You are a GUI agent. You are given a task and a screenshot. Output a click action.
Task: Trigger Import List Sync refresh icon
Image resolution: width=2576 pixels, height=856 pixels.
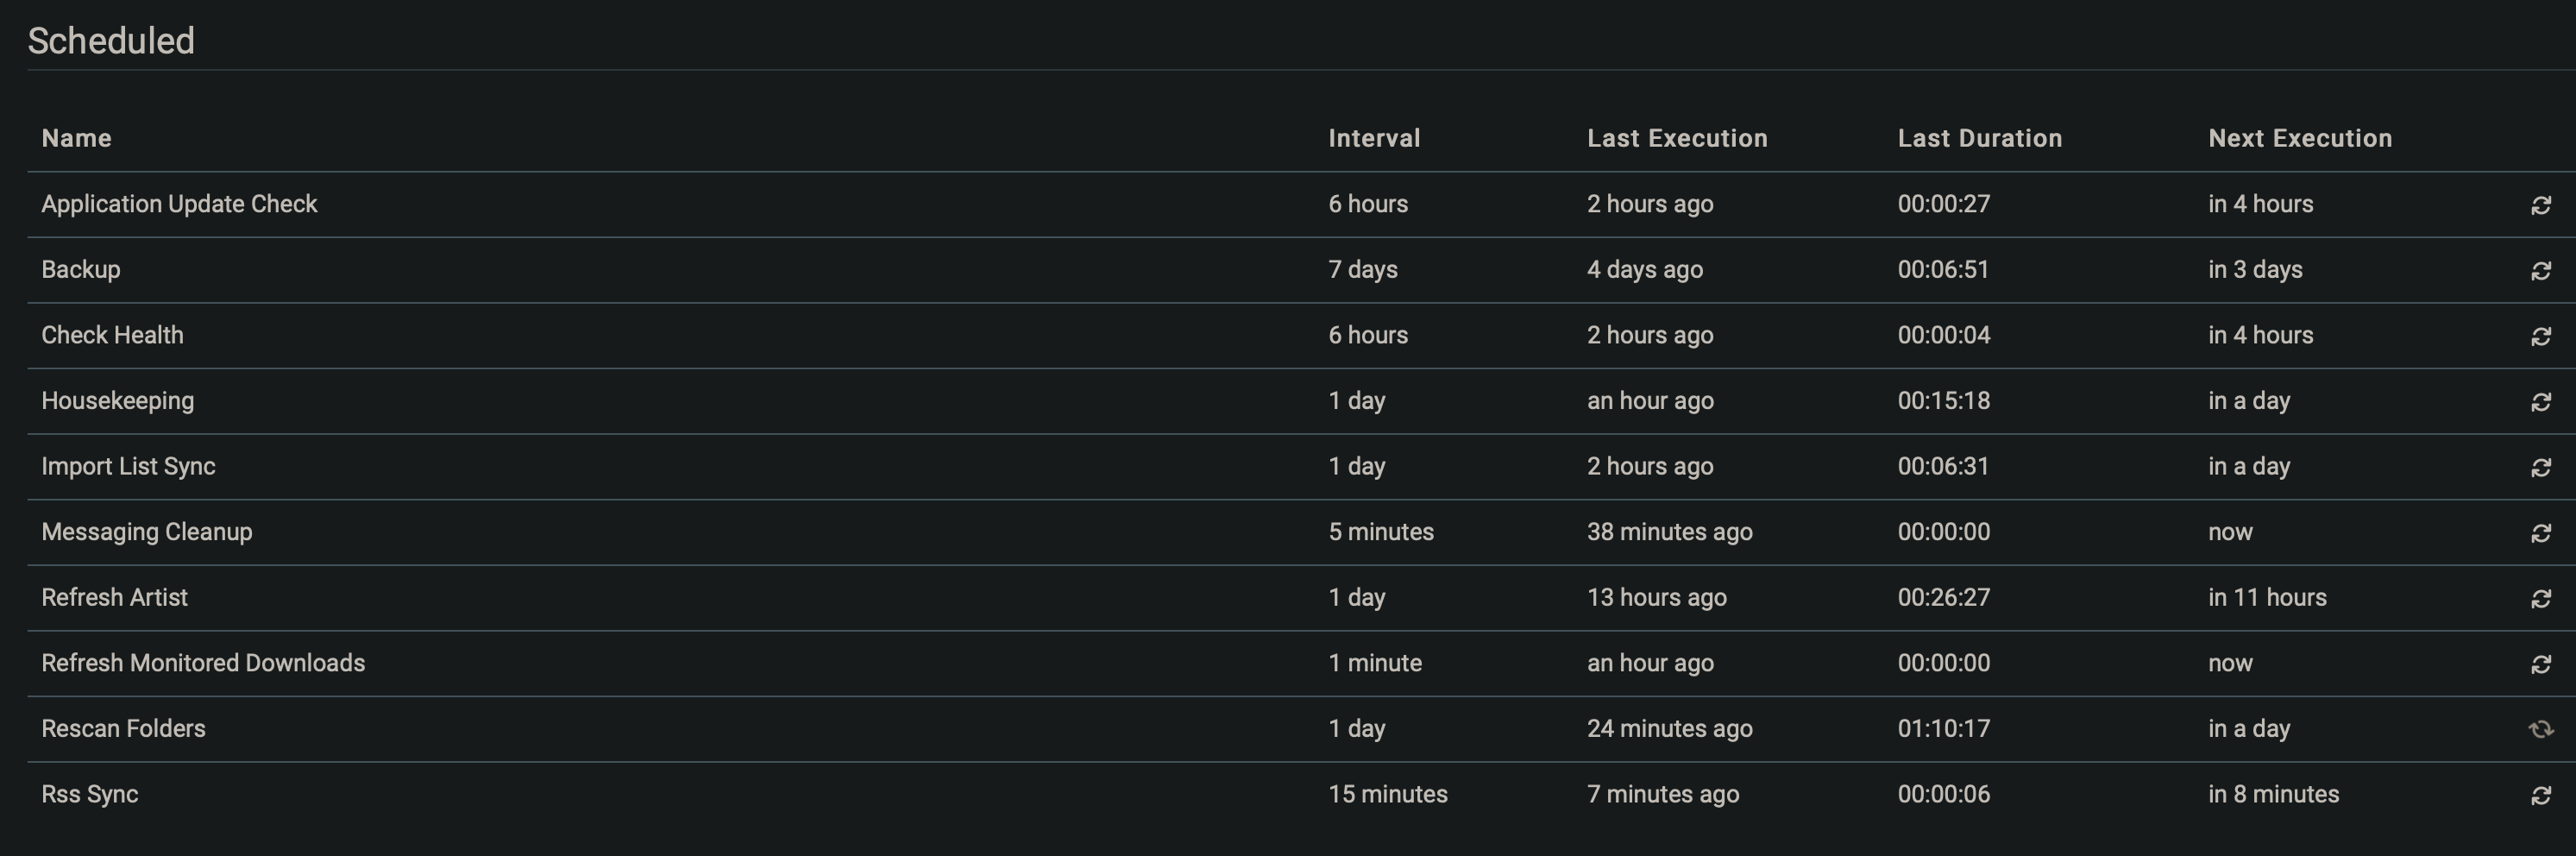[x=2541, y=466]
